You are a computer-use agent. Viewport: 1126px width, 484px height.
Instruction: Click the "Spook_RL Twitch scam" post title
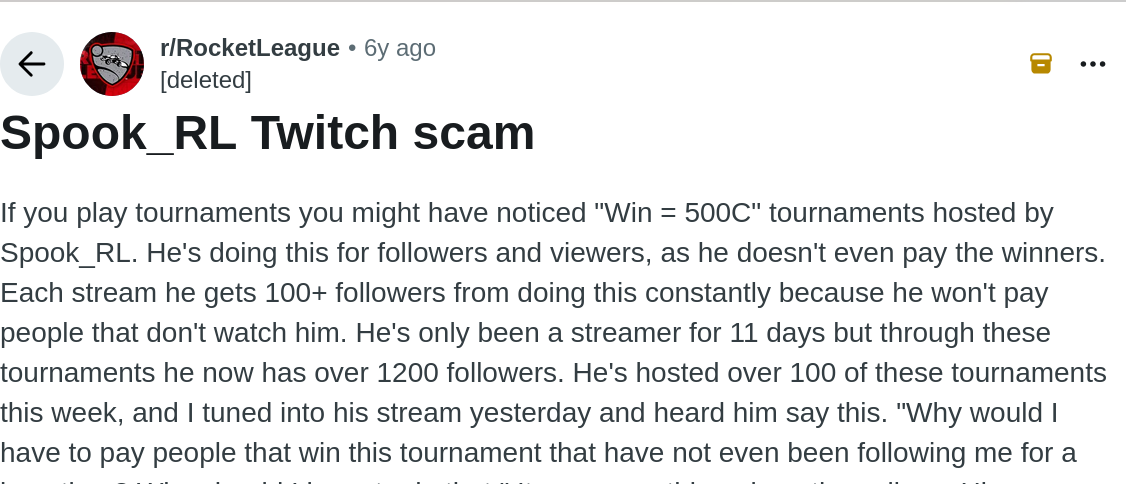click(268, 133)
